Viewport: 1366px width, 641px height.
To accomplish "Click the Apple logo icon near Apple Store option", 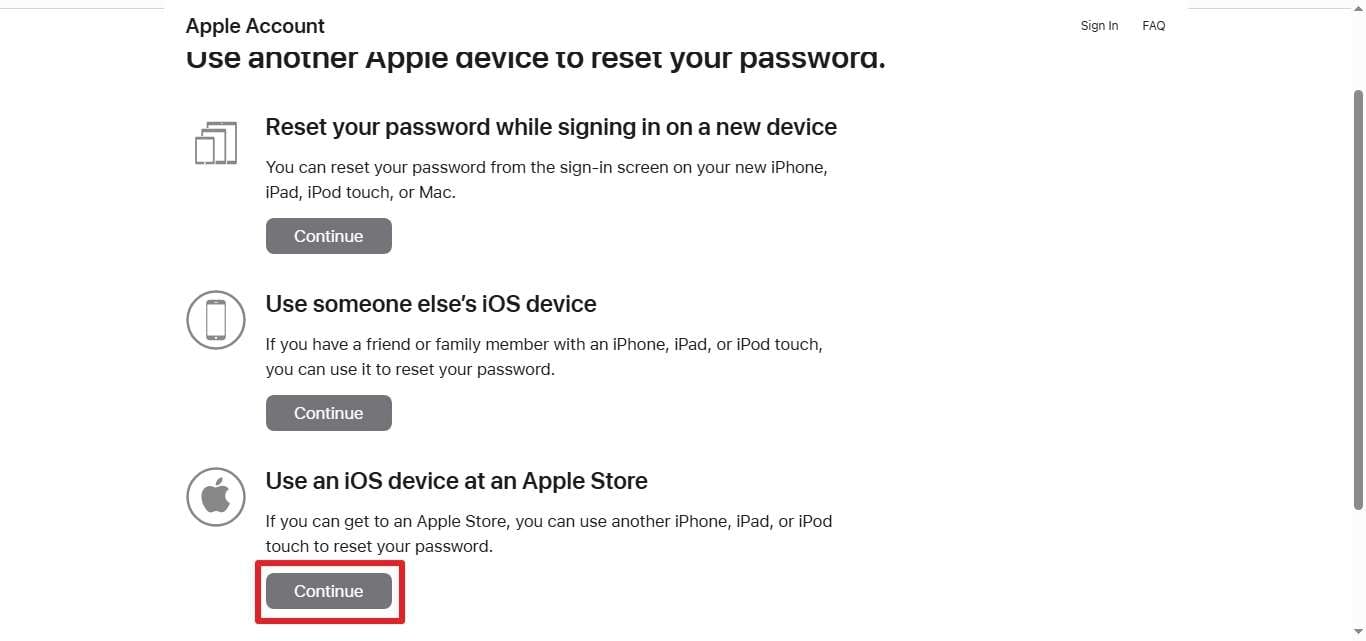I will 215,496.
